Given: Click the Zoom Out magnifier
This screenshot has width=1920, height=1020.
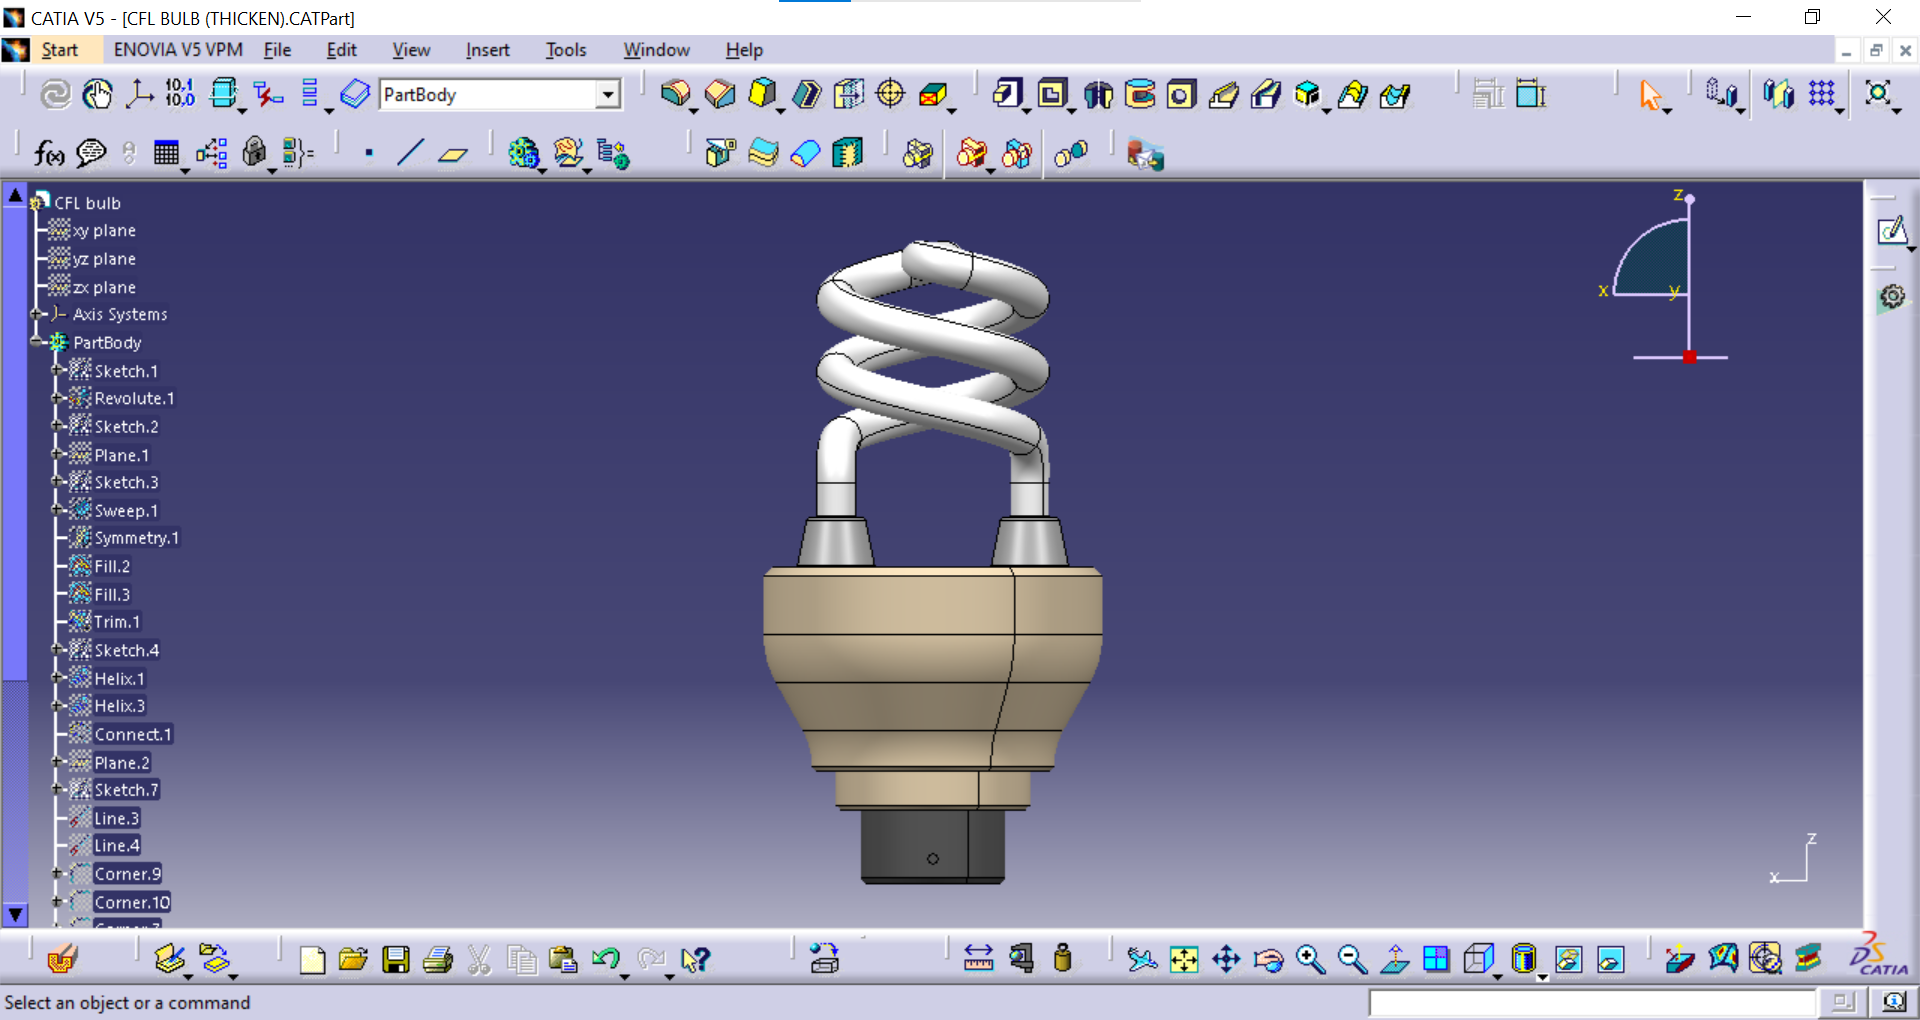Looking at the screenshot, I should point(1352,959).
